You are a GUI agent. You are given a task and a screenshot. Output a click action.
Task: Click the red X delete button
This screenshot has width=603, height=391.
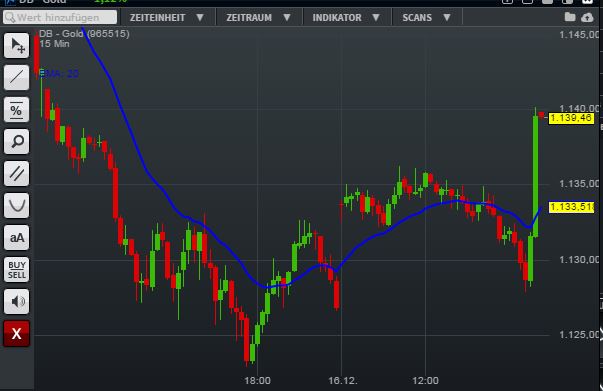17,334
